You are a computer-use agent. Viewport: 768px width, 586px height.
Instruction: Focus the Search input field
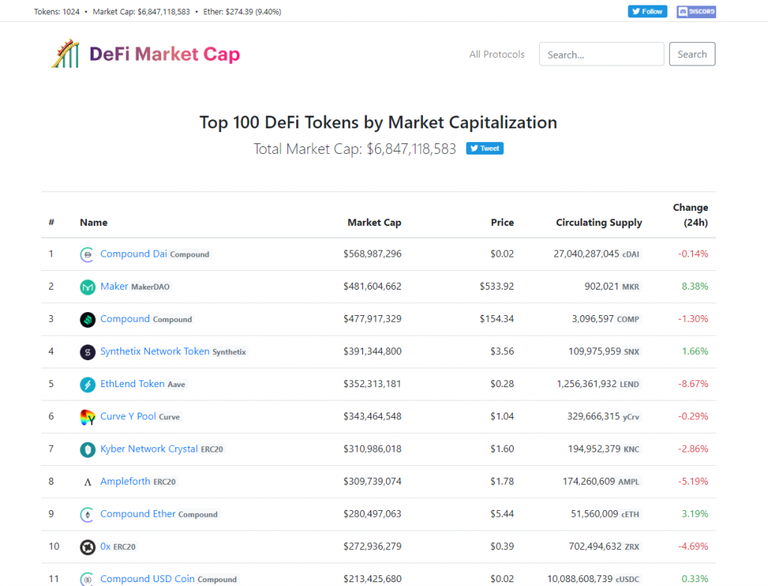[601, 54]
